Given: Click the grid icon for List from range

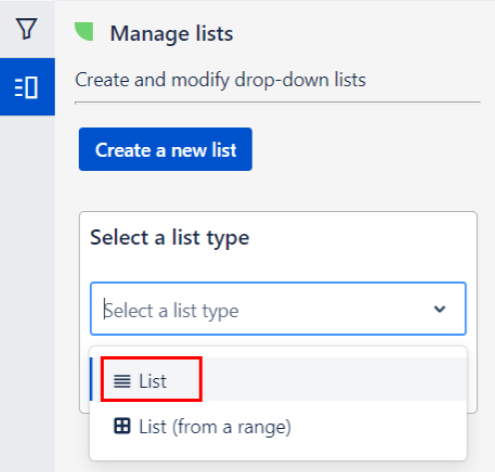Looking at the screenshot, I should tap(122, 426).
